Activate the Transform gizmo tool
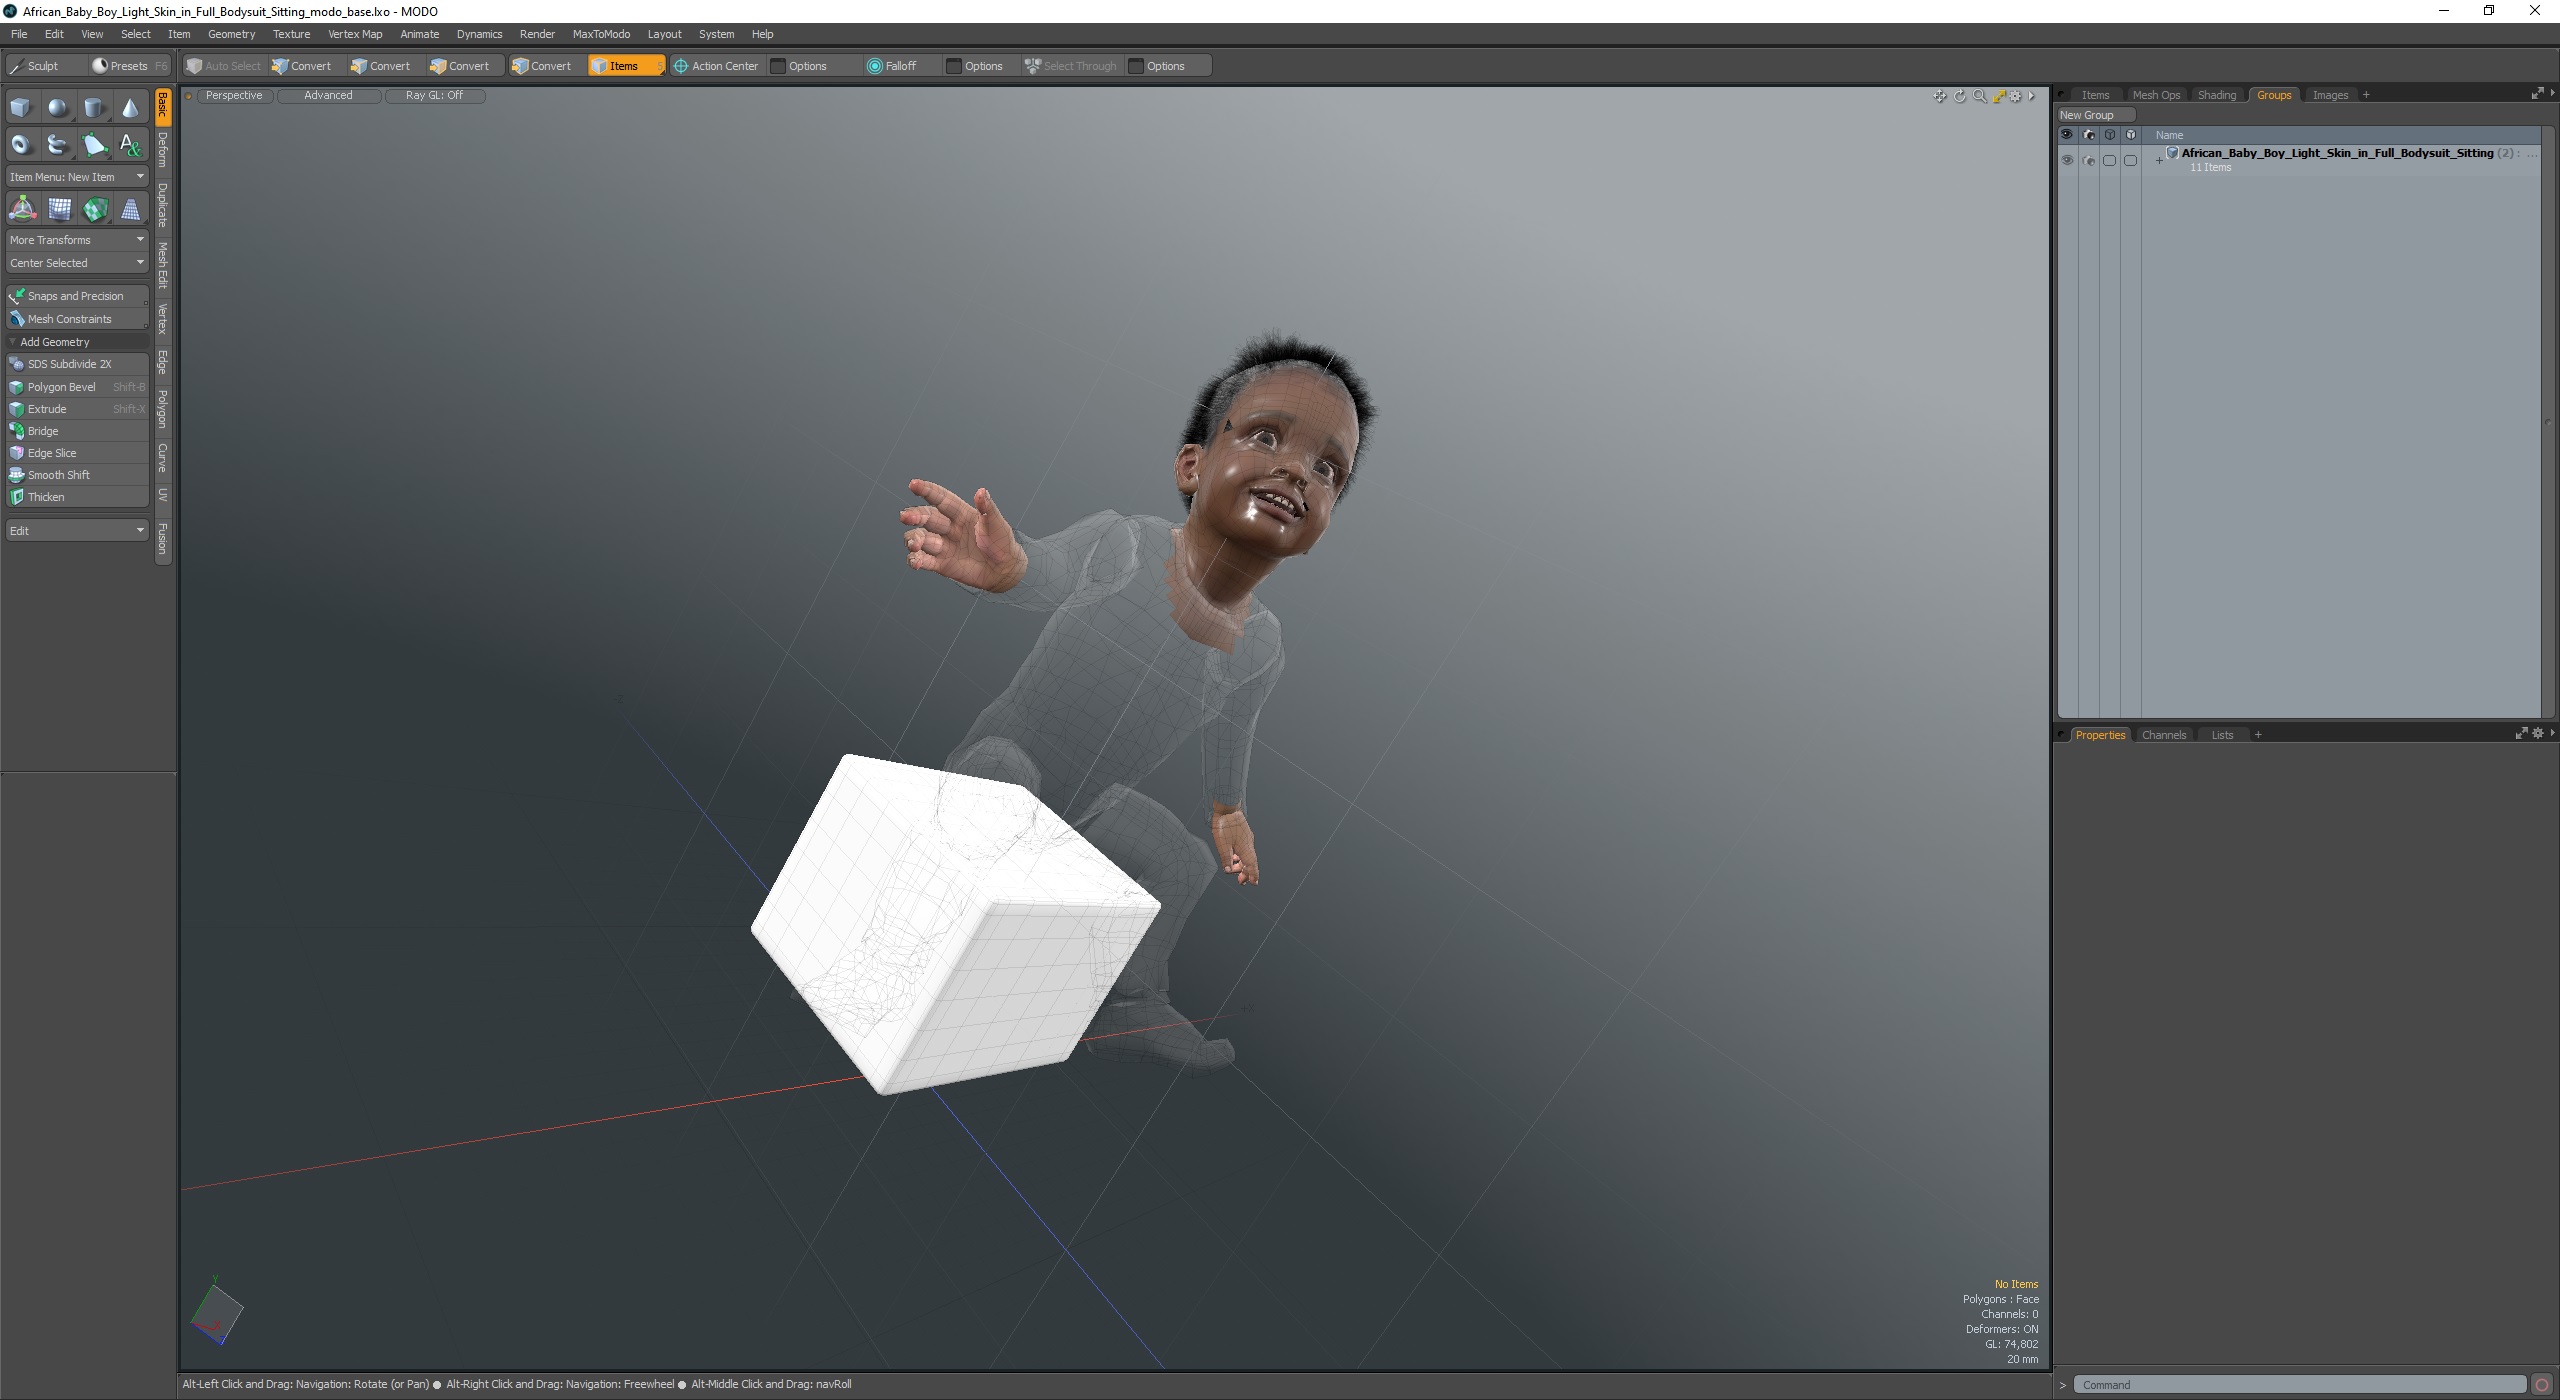 tap(22, 209)
